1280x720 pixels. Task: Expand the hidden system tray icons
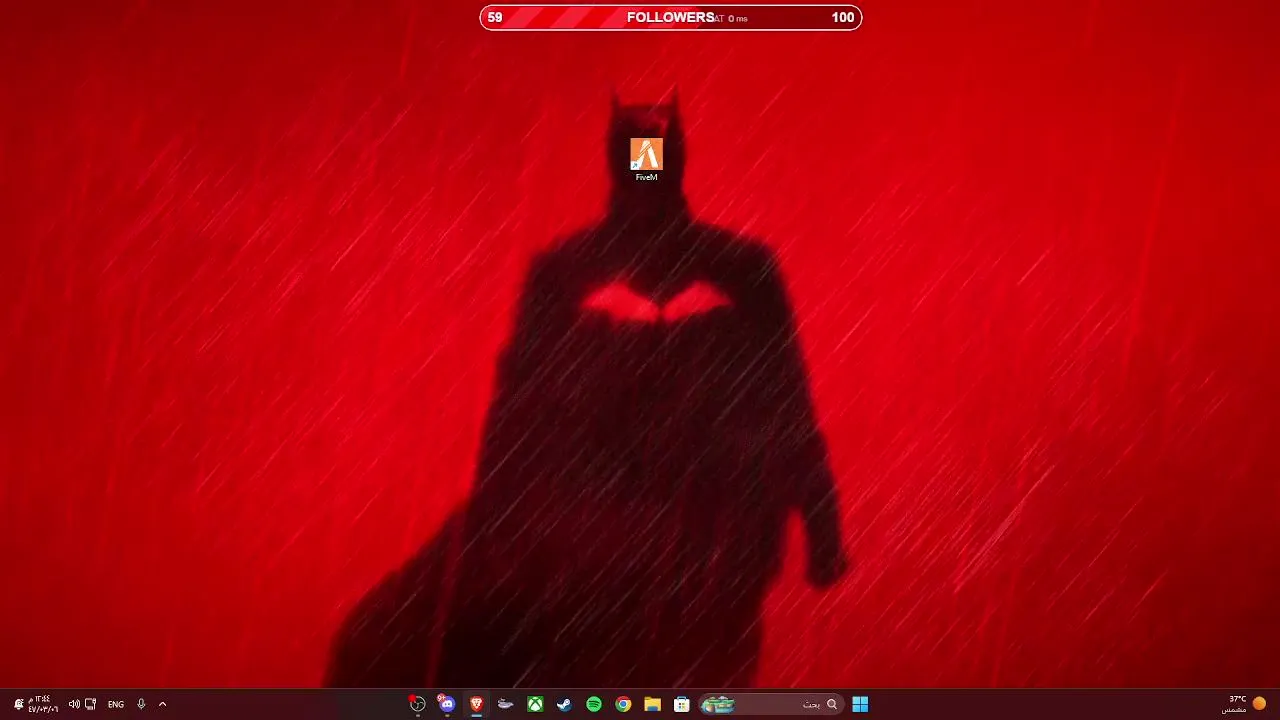pos(162,704)
